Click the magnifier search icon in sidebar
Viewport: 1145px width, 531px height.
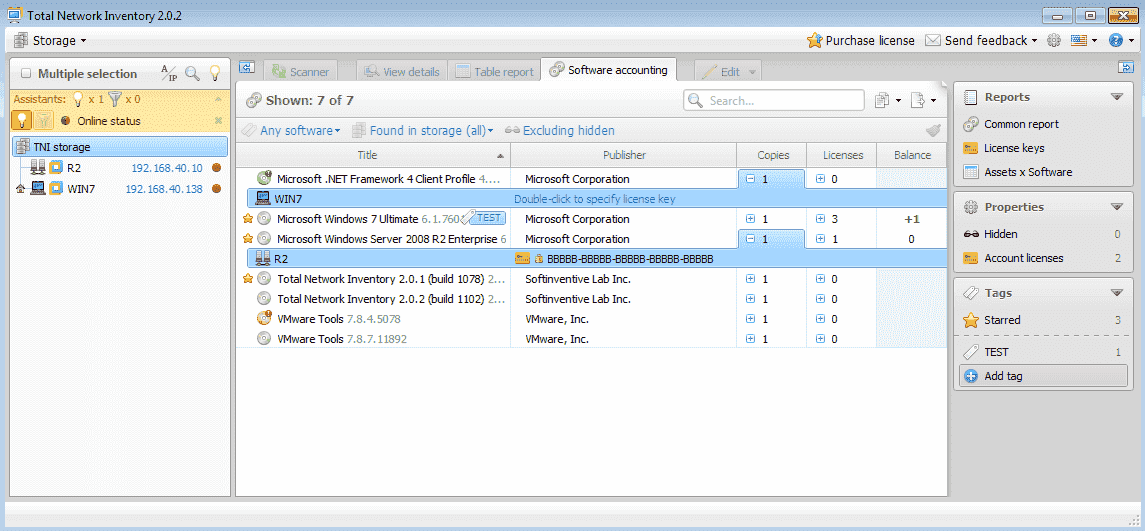click(x=192, y=73)
